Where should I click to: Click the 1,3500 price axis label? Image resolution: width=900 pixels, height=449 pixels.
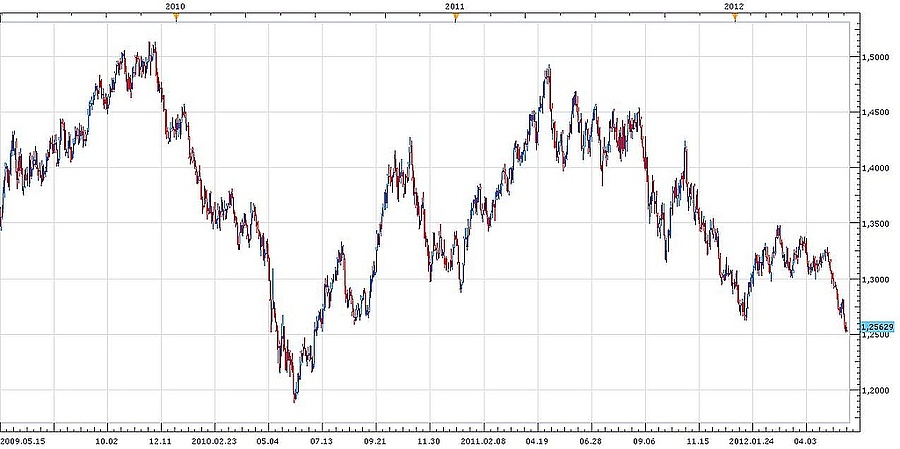874,224
